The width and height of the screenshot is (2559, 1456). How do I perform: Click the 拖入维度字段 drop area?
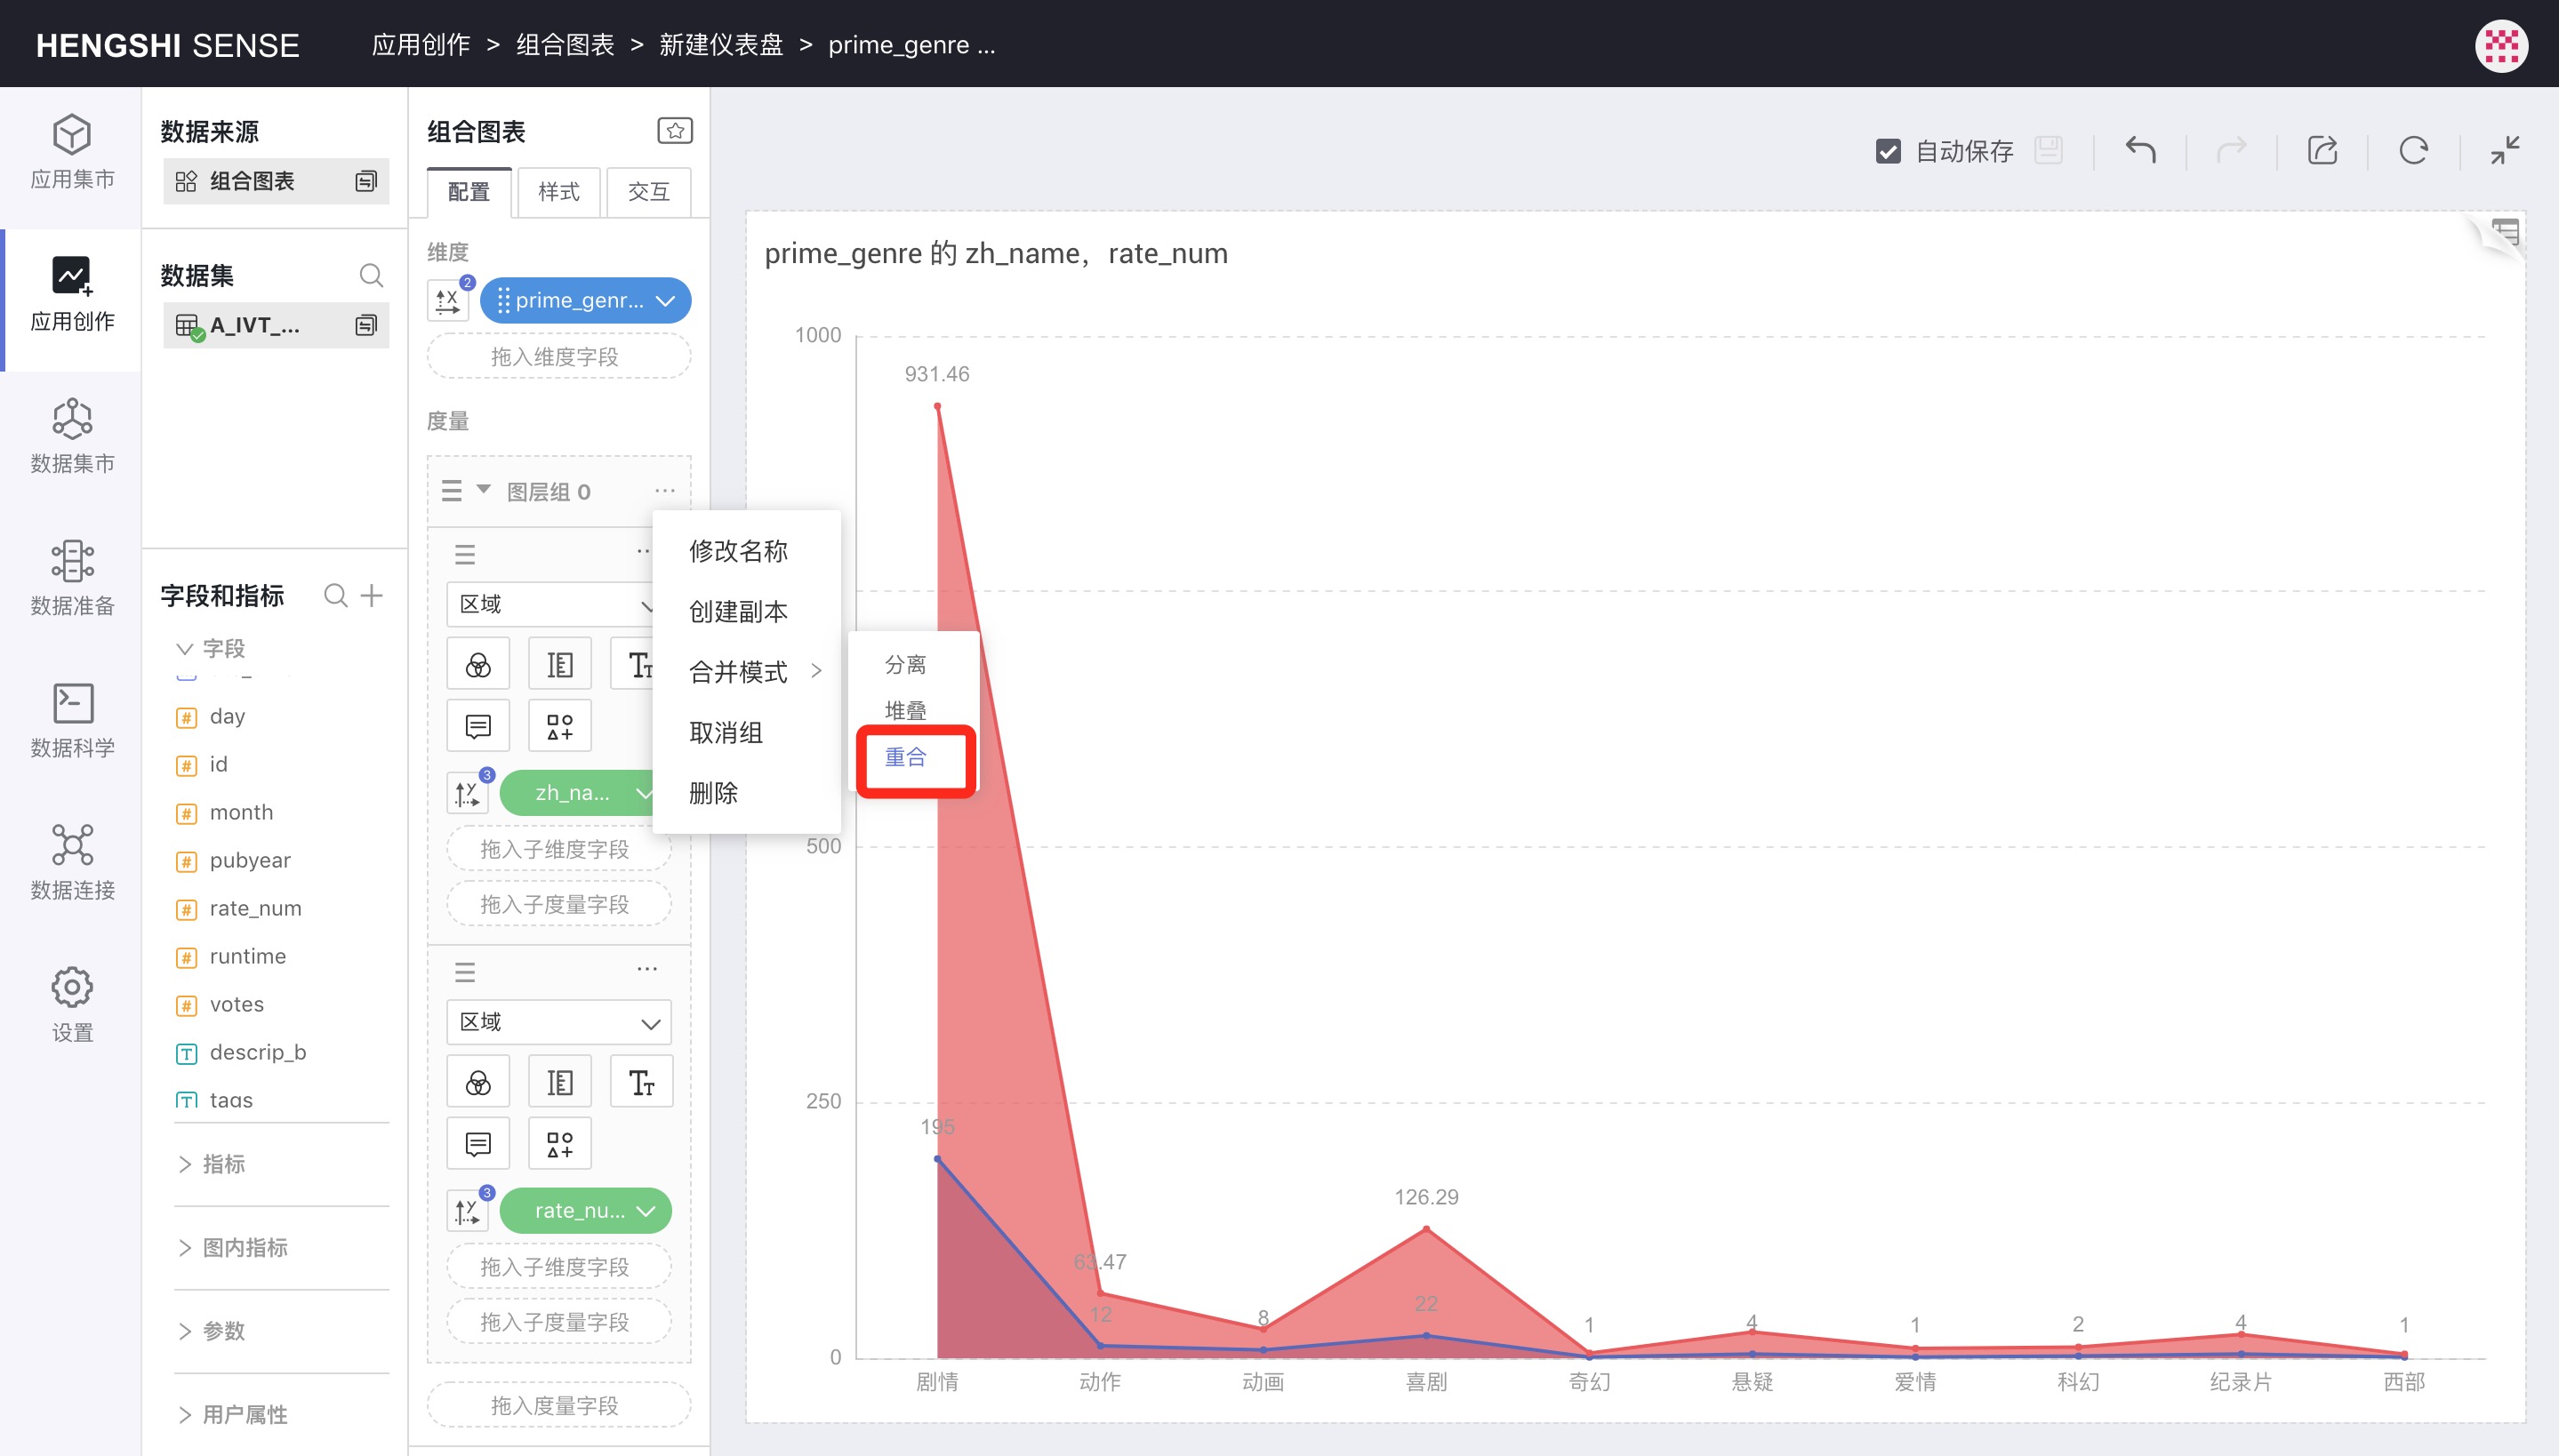pyautogui.click(x=558, y=357)
